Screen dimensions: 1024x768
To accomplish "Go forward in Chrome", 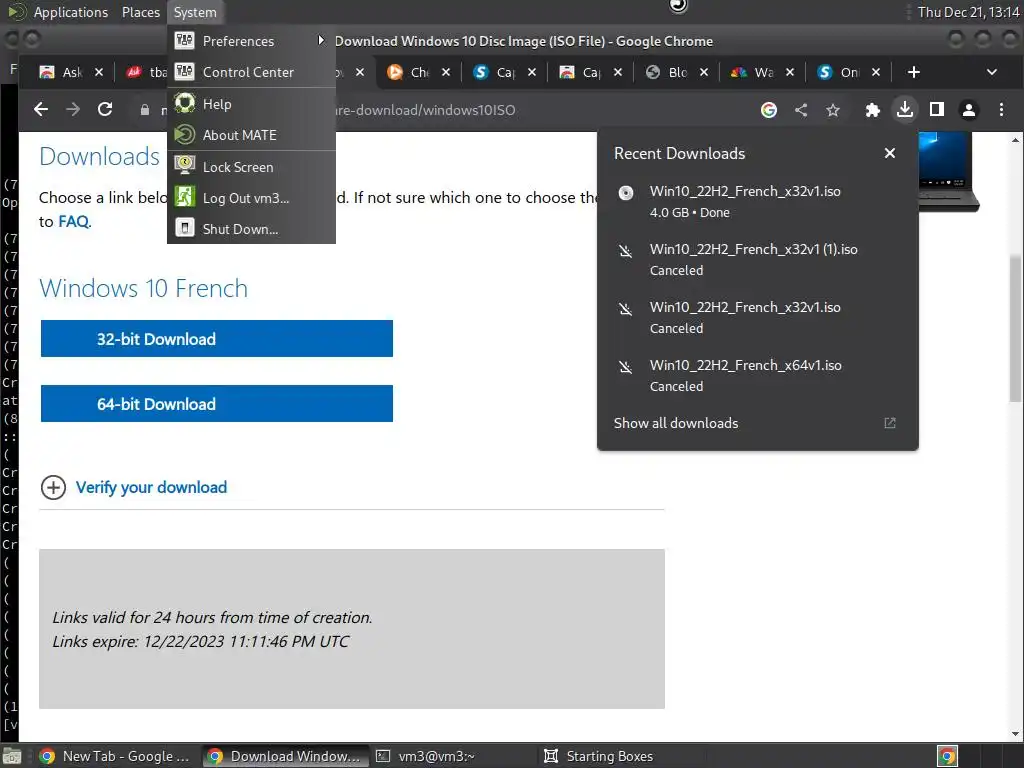I will pos(73,110).
